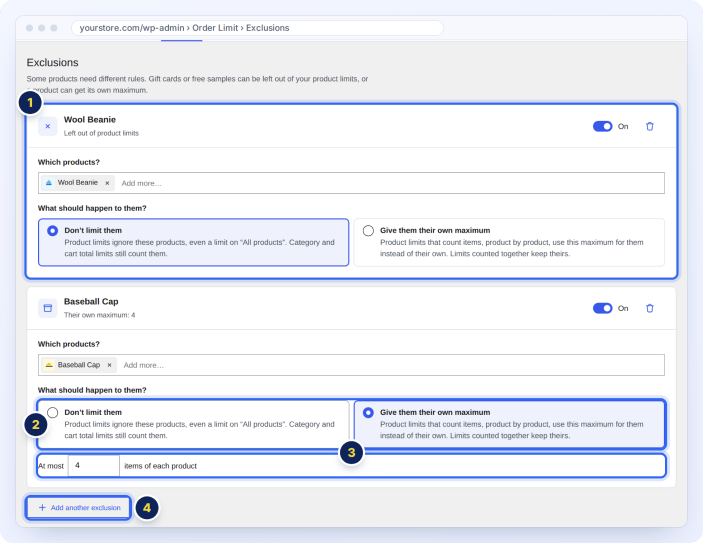Click the Baseball Cap tag thumbnail icon
The width and height of the screenshot is (703, 543).
tap(49, 365)
